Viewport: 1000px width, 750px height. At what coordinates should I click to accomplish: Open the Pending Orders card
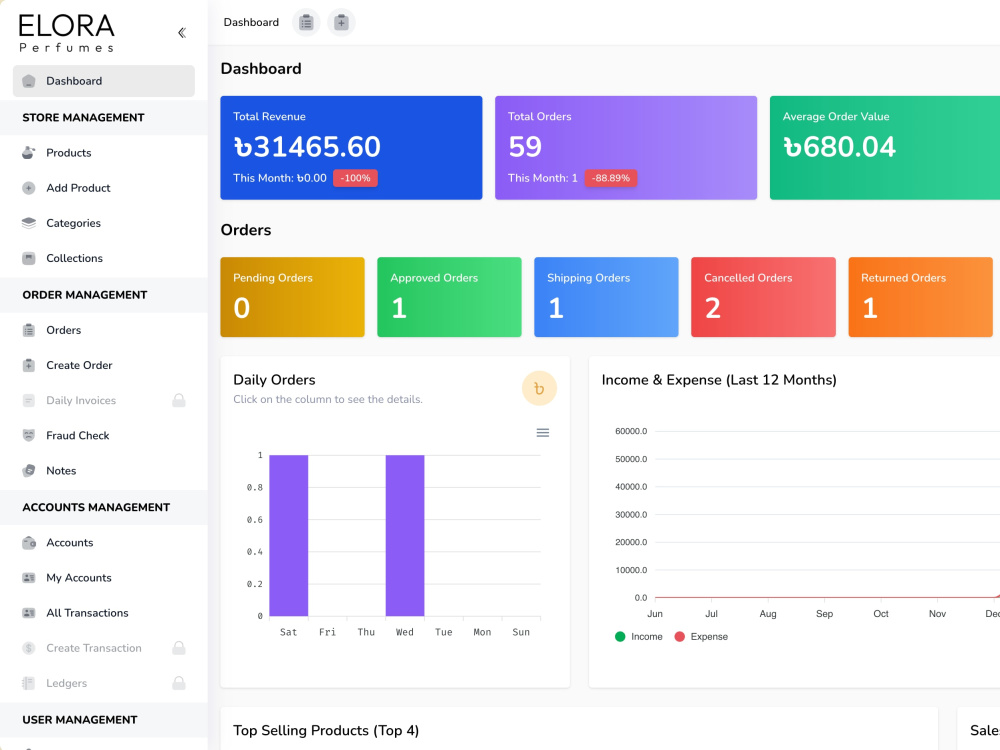click(x=293, y=297)
